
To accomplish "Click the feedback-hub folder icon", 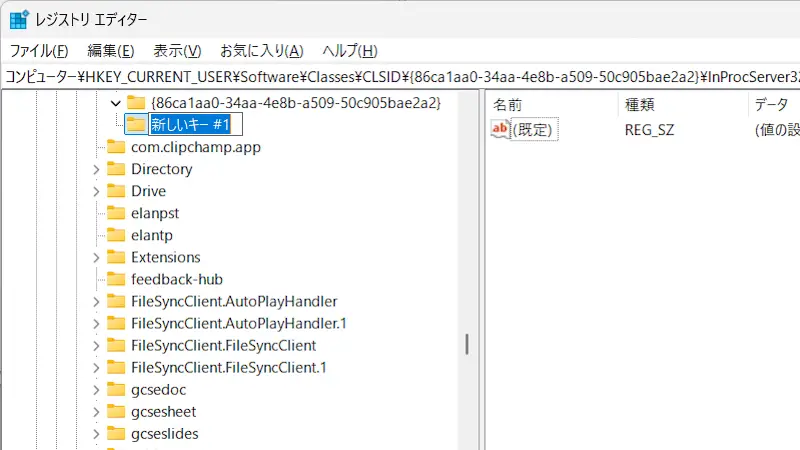I will [x=116, y=279].
